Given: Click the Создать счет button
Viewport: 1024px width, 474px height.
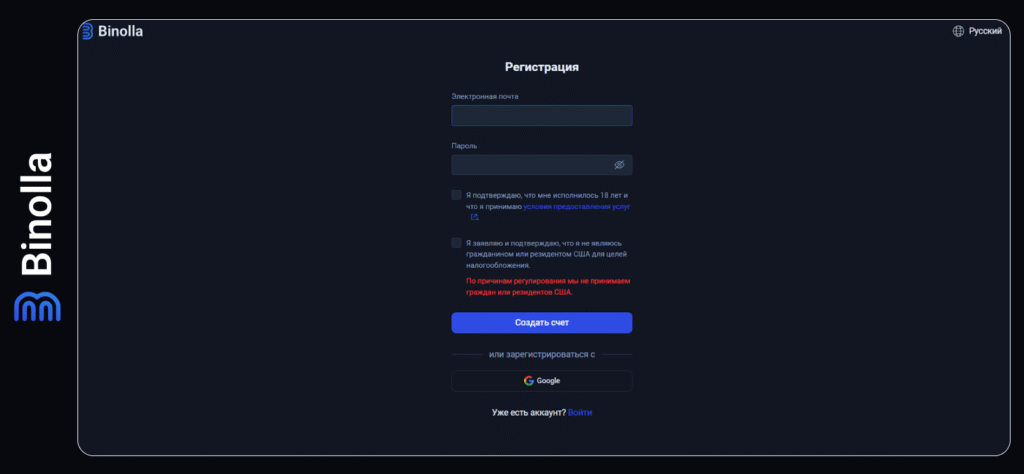Looking at the screenshot, I should 541,323.
